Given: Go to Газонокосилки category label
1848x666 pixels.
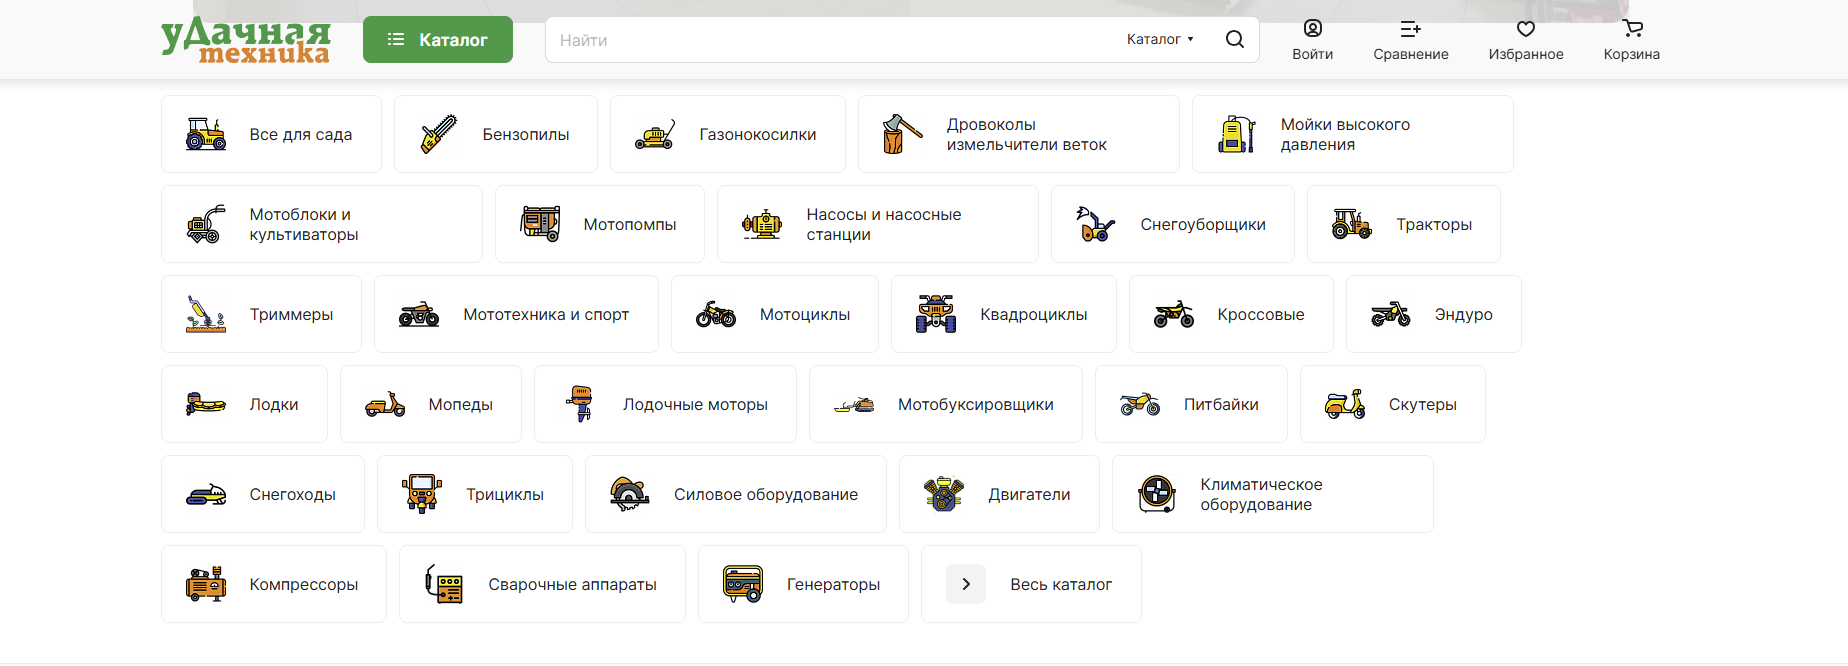Looking at the screenshot, I should click(x=758, y=134).
